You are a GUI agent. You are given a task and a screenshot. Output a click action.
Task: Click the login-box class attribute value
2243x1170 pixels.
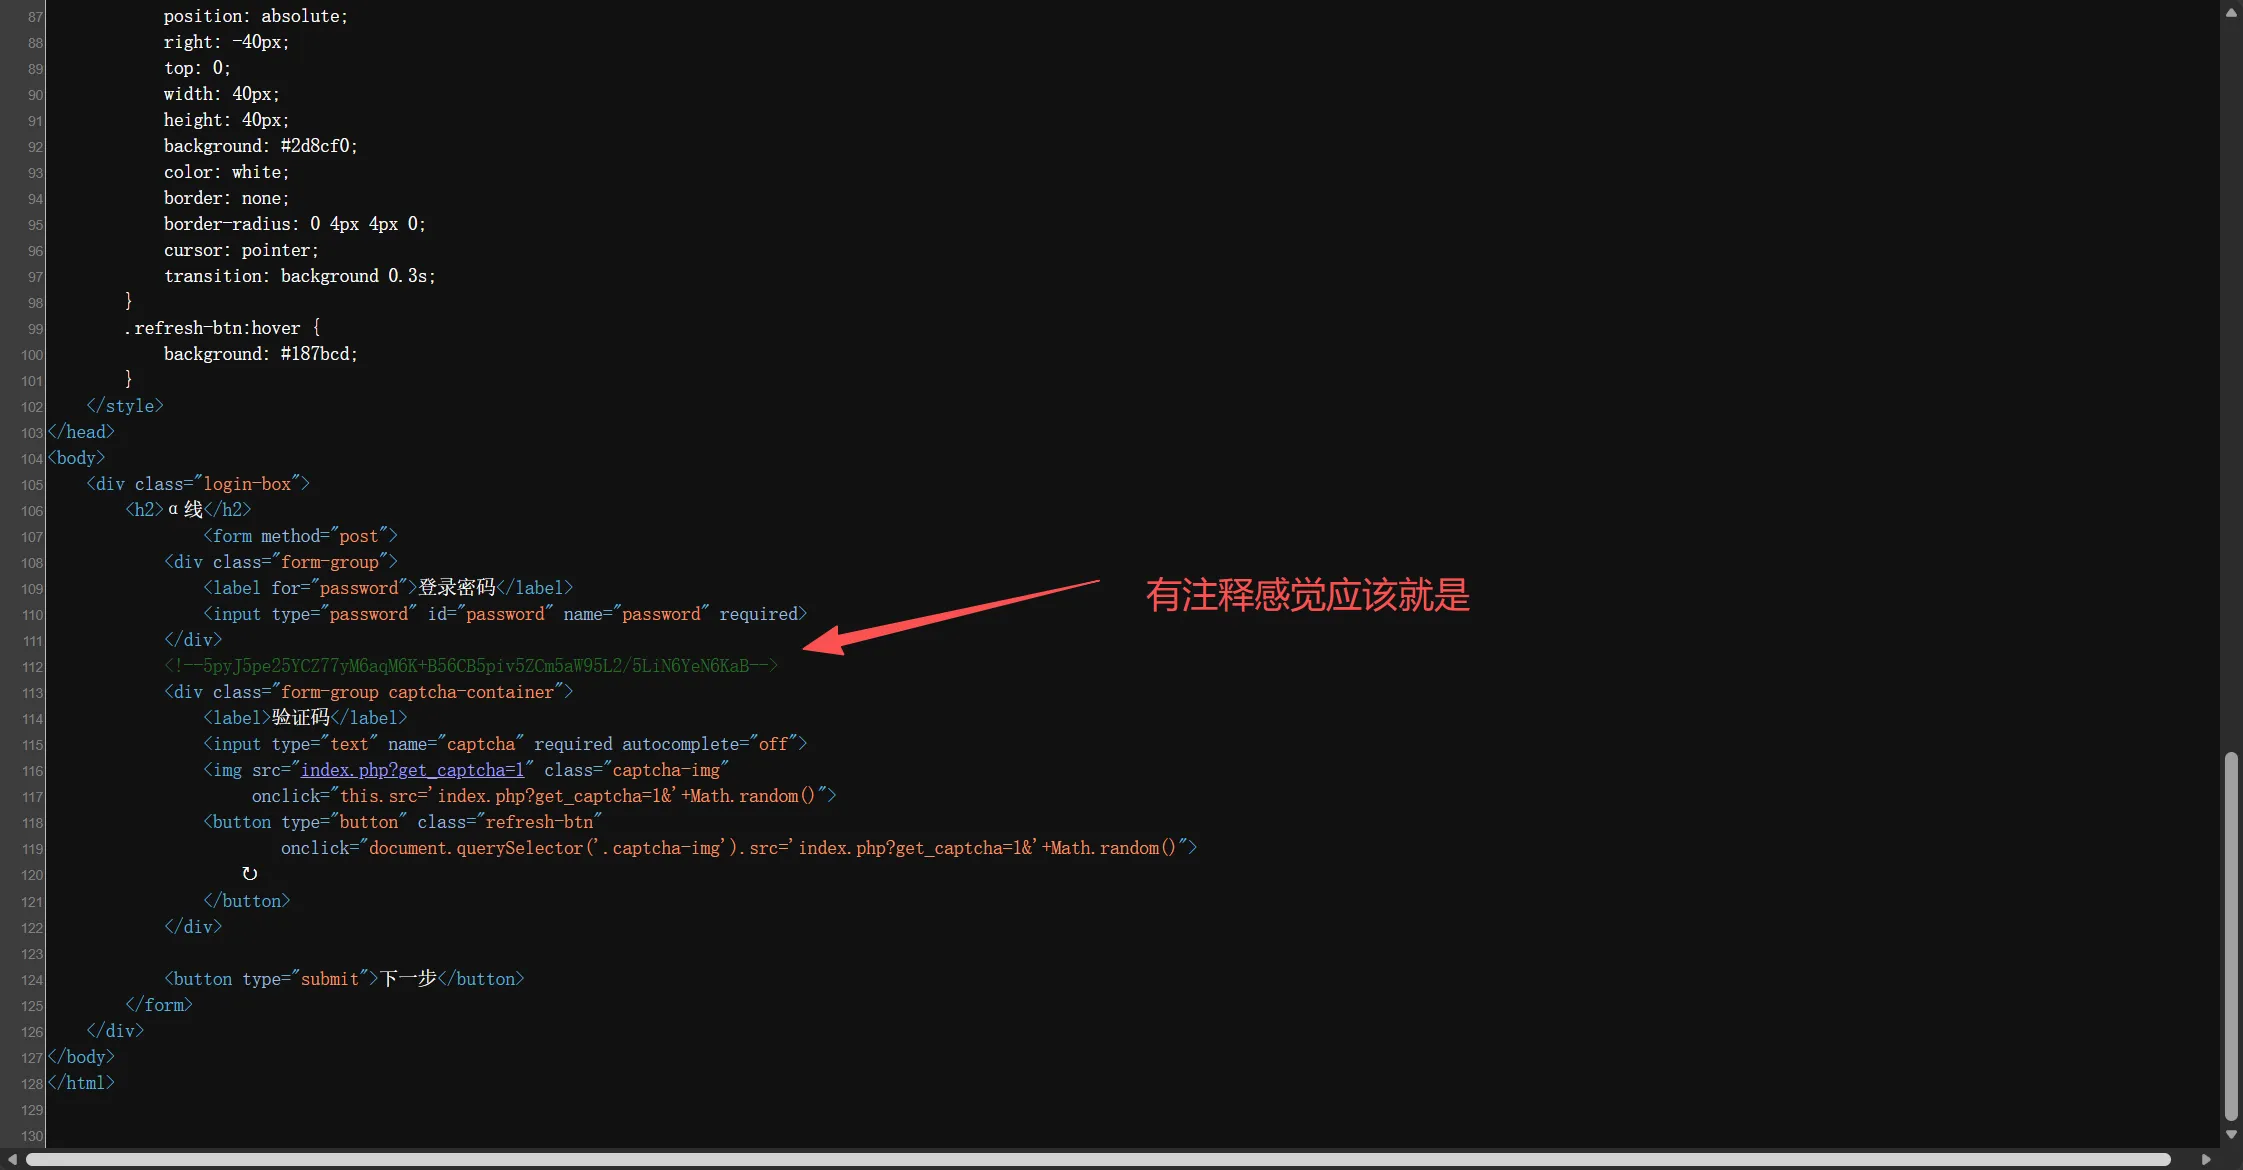pyautogui.click(x=247, y=484)
